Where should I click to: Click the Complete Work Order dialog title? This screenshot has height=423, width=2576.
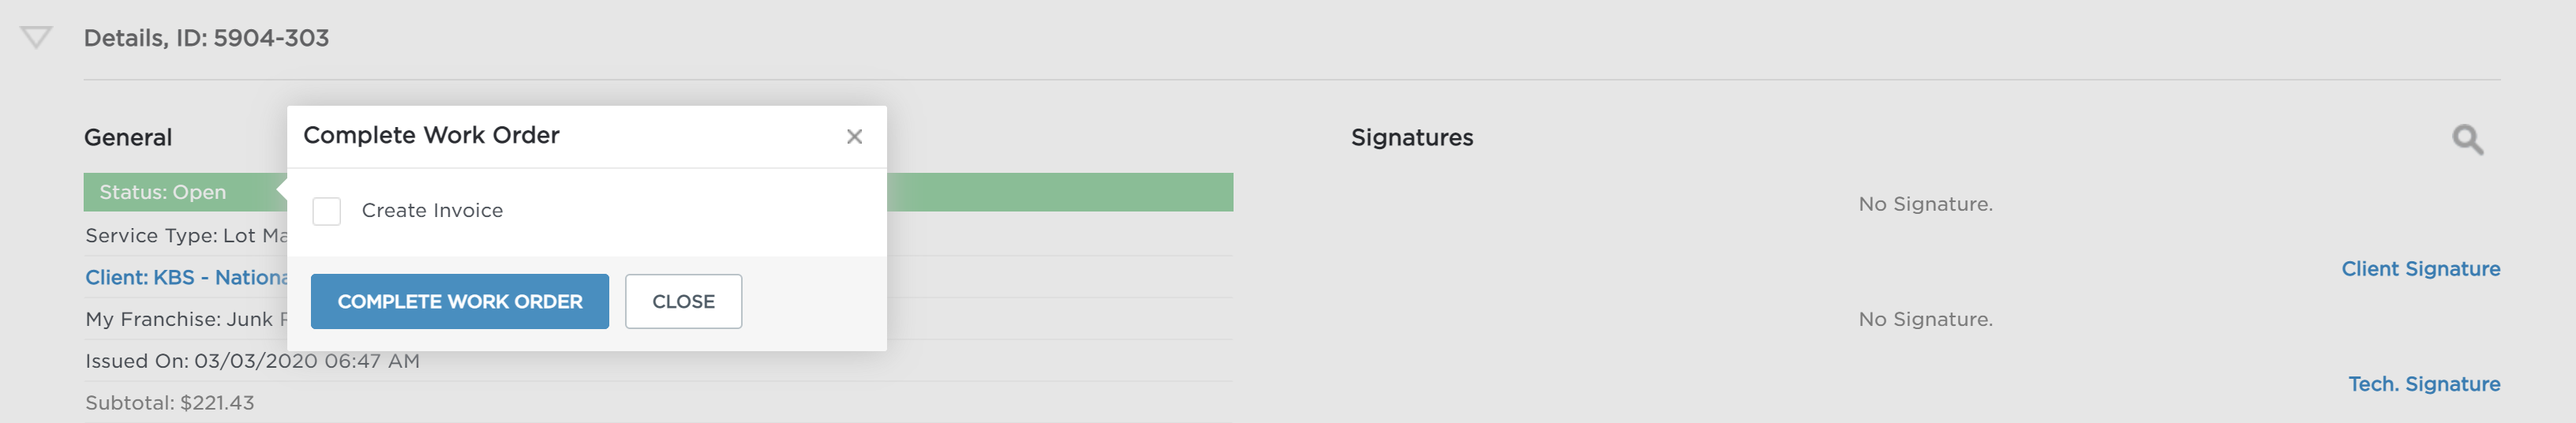431,135
